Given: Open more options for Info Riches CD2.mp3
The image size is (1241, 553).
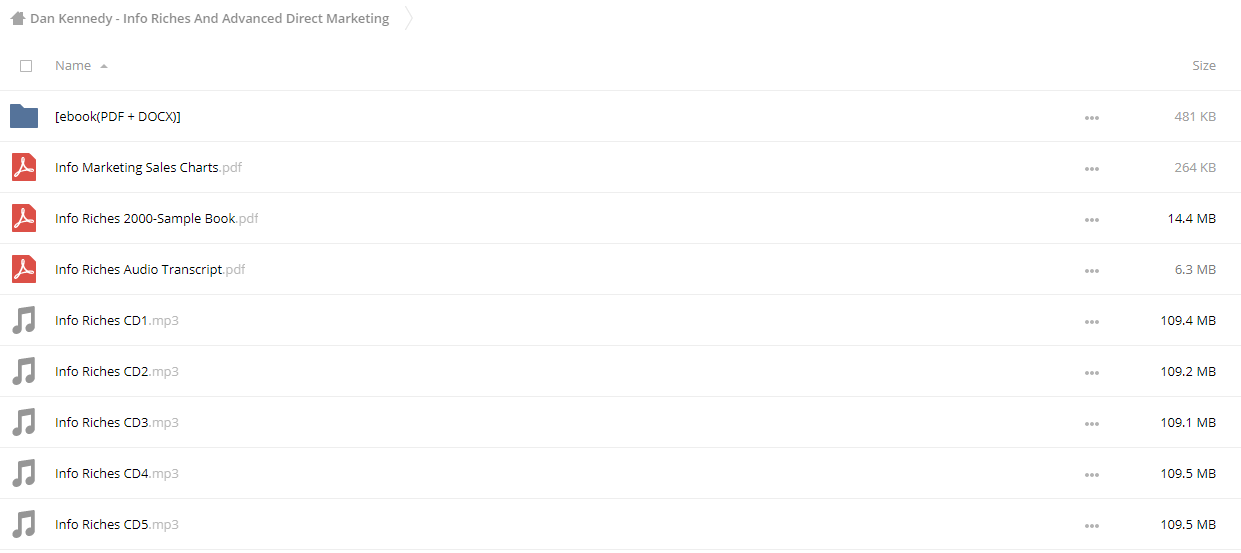Looking at the screenshot, I should (x=1091, y=372).
